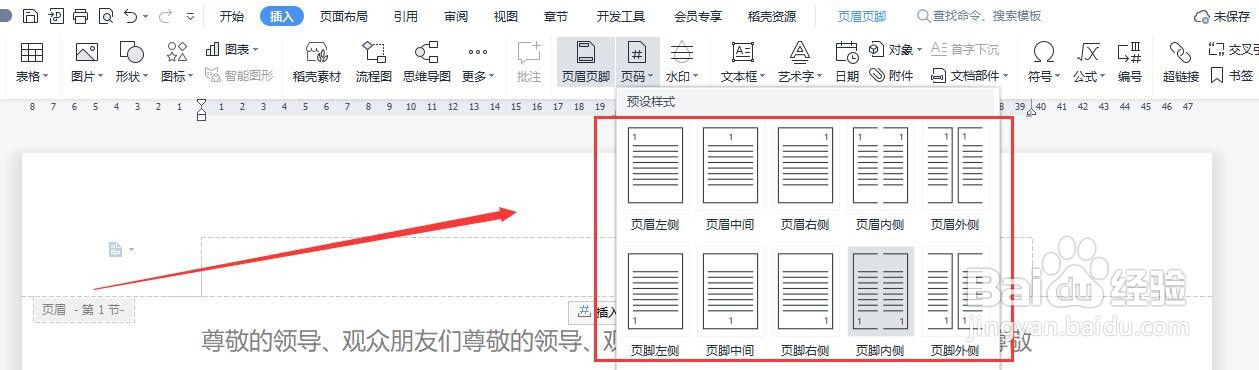Open the 稻壳资源 tab
This screenshot has width=1259, height=370.
pos(772,16)
